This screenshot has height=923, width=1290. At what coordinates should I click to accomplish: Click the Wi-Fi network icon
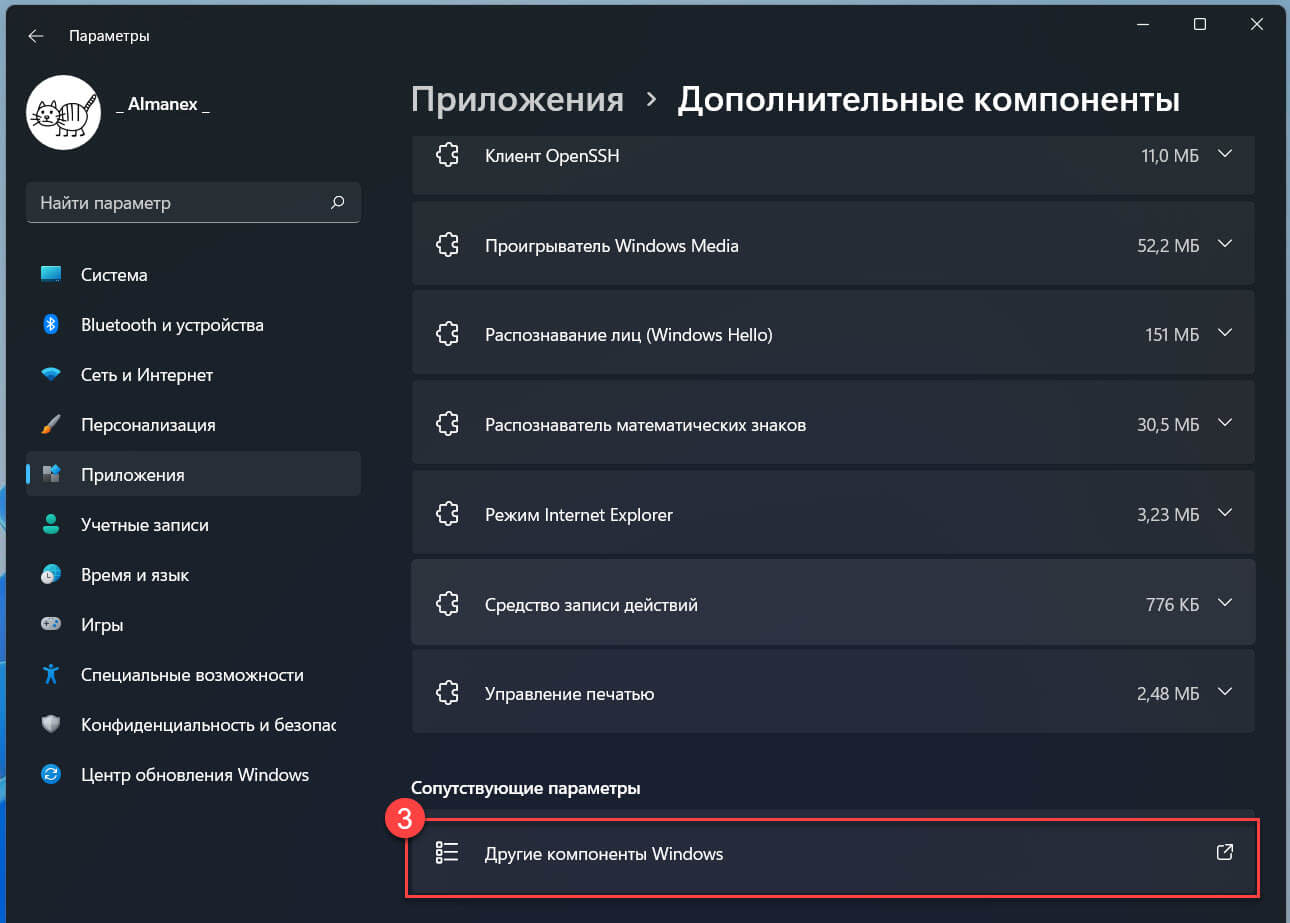(51, 374)
